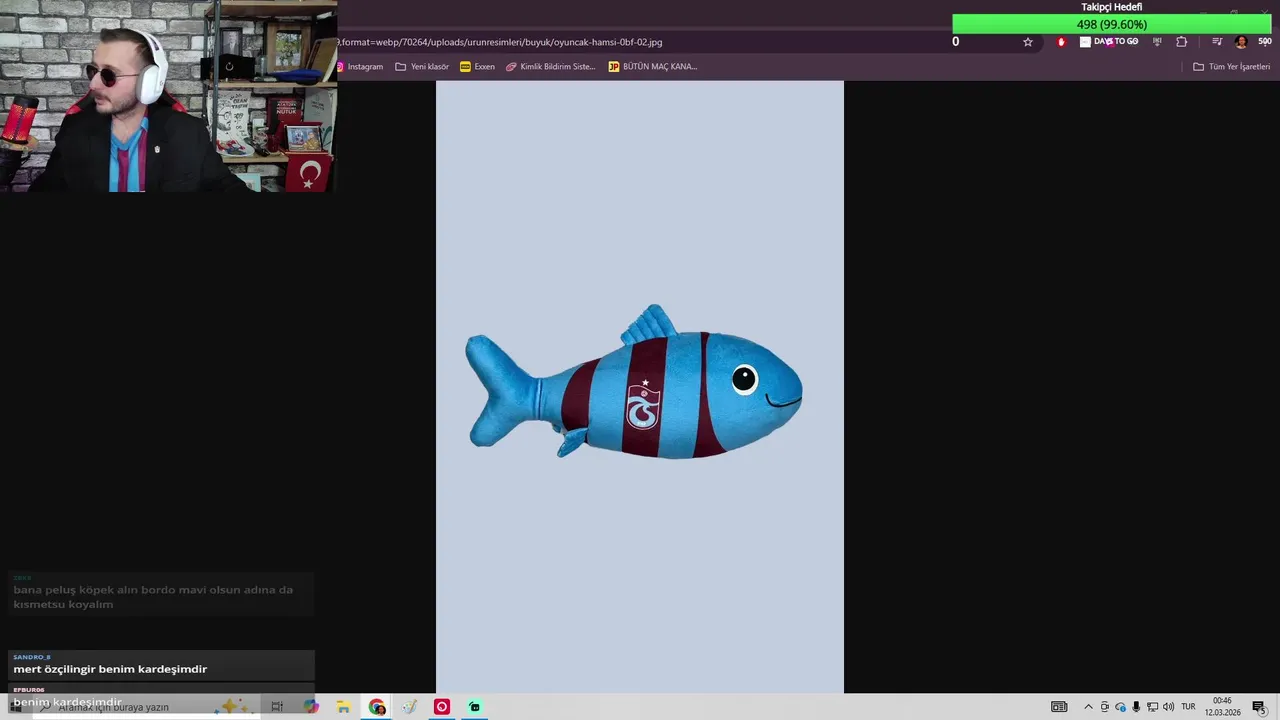
Task: Open the notification center icon
Action: (1259, 707)
